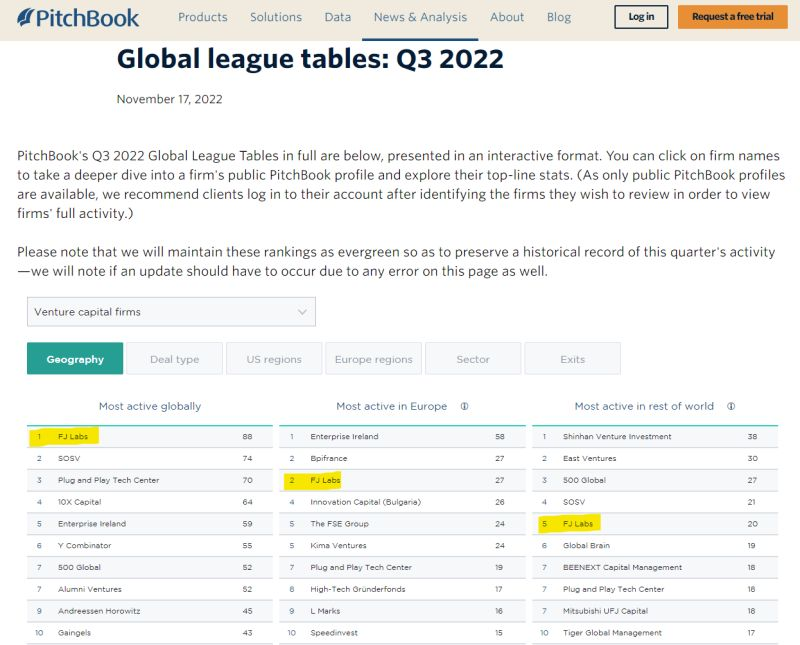
Task: View the Sector tab
Action: coord(473,358)
